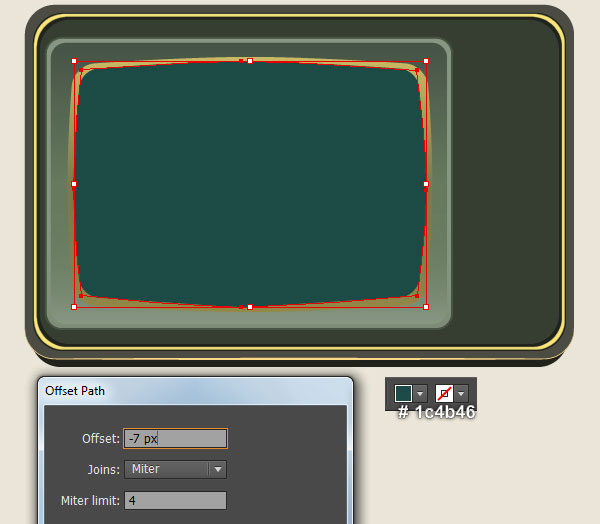Click the Offset Path dialog title

click(75, 391)
